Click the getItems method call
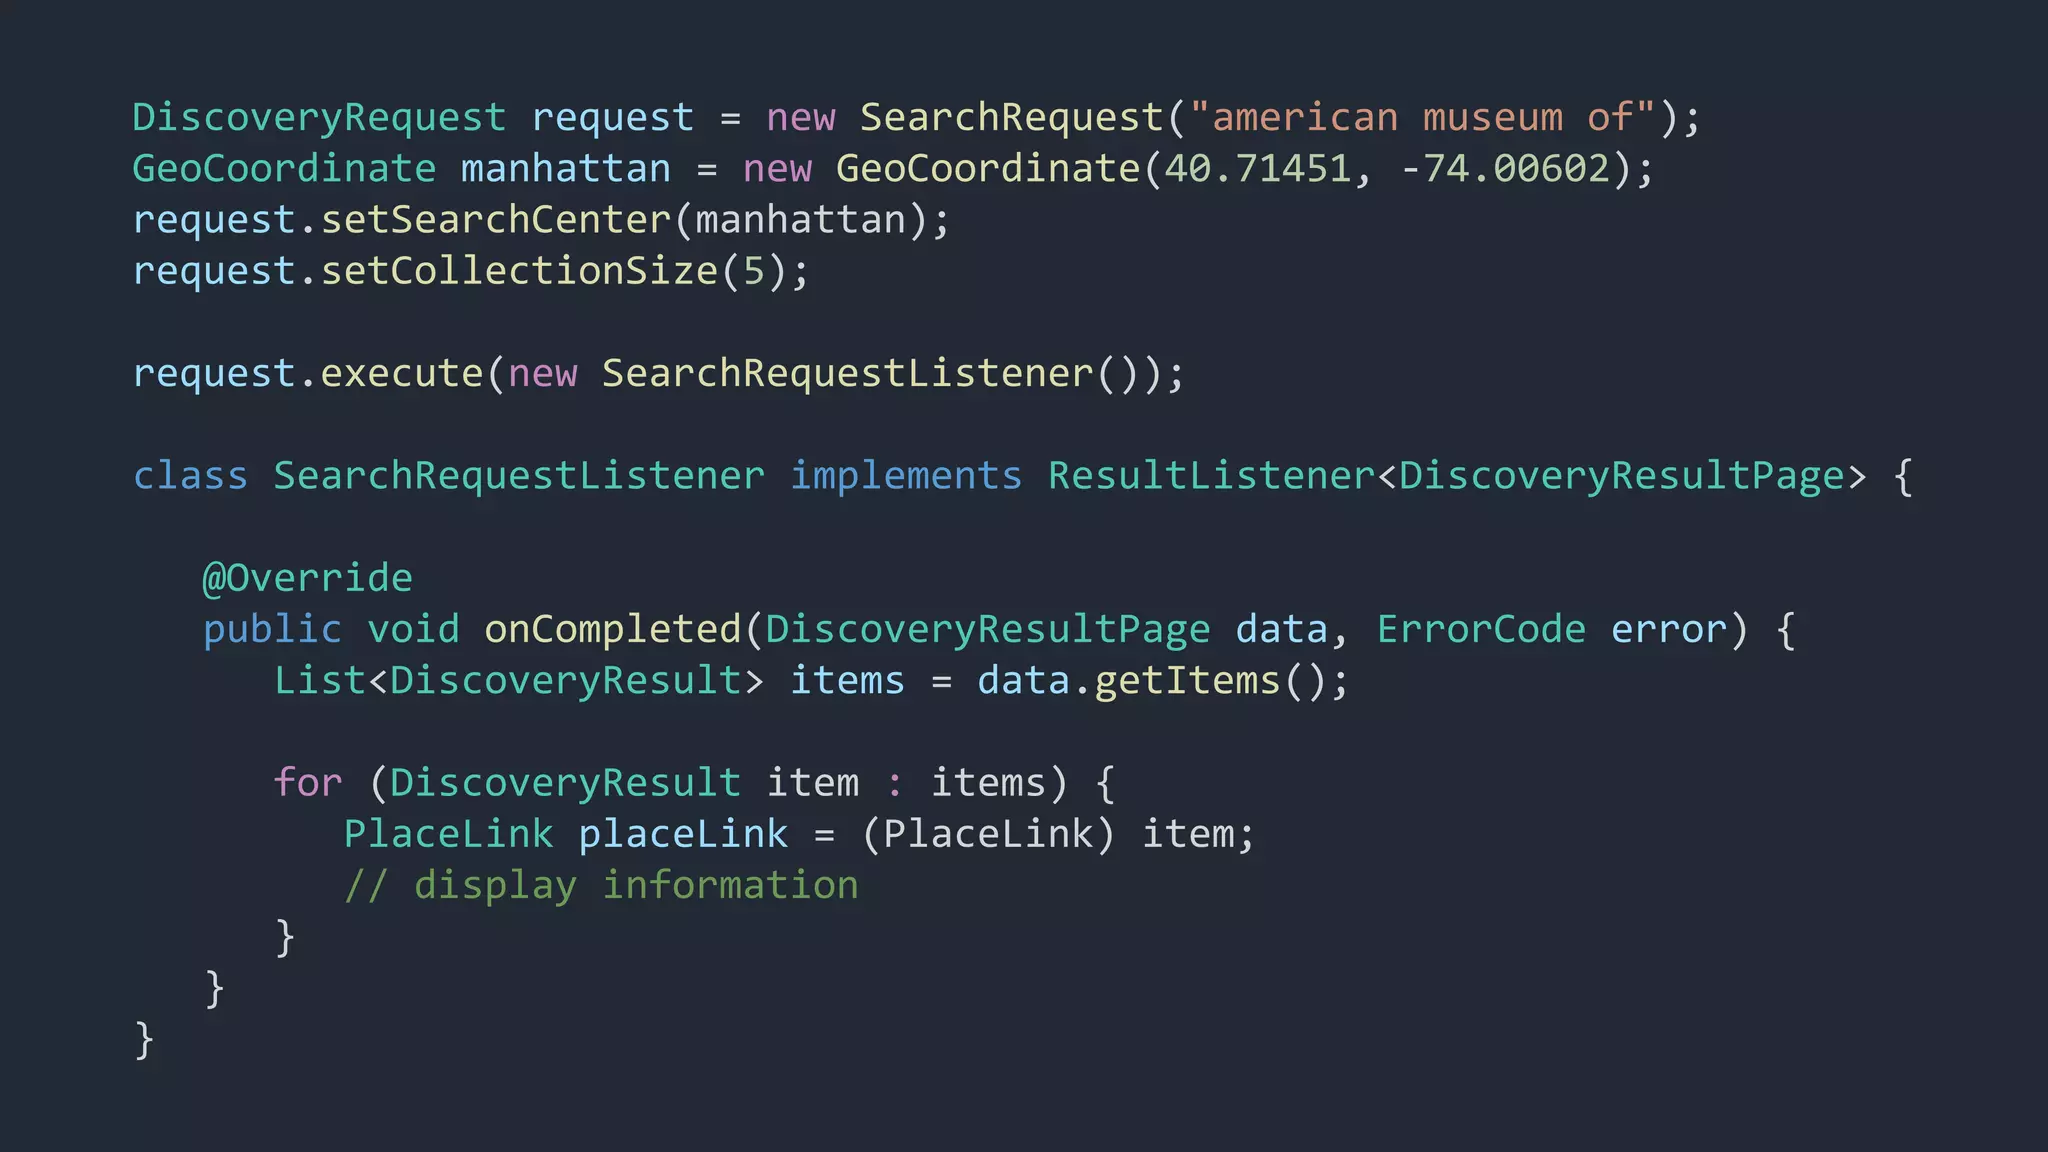 click(1186, 681)
